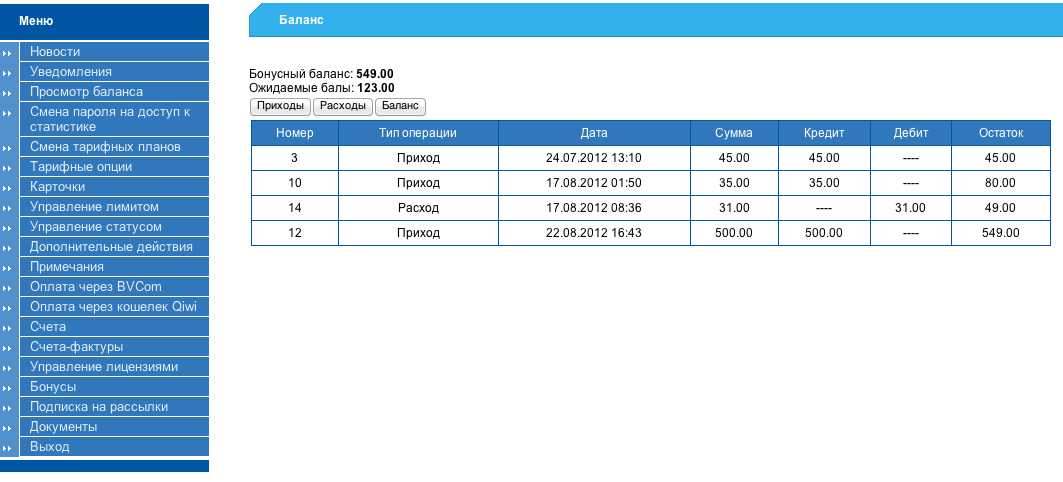Open Подписка на рассылки menu entry
This screenshot has width=1063, height=482.
tap(99, 407)
